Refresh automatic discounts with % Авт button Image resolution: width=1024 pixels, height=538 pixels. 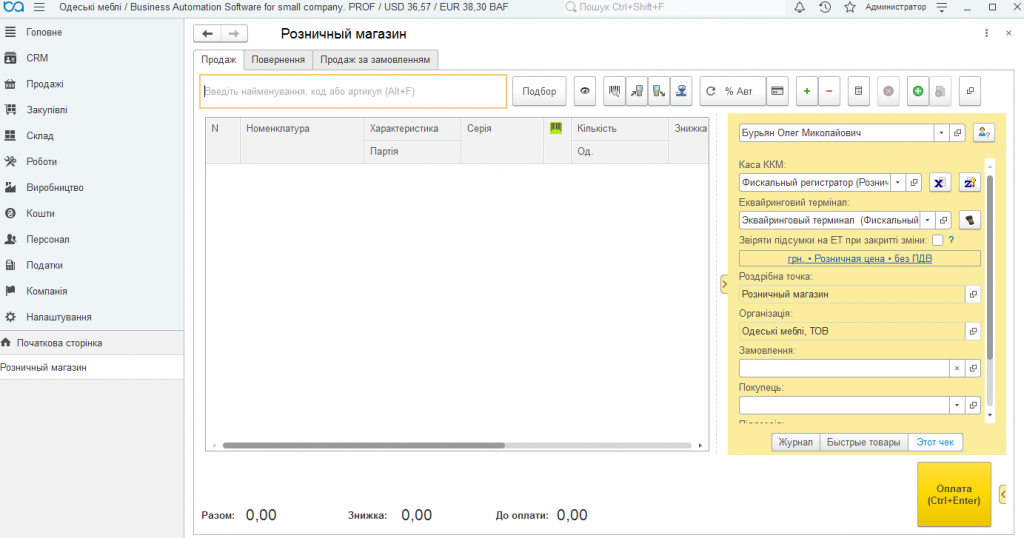pos(731,91)
